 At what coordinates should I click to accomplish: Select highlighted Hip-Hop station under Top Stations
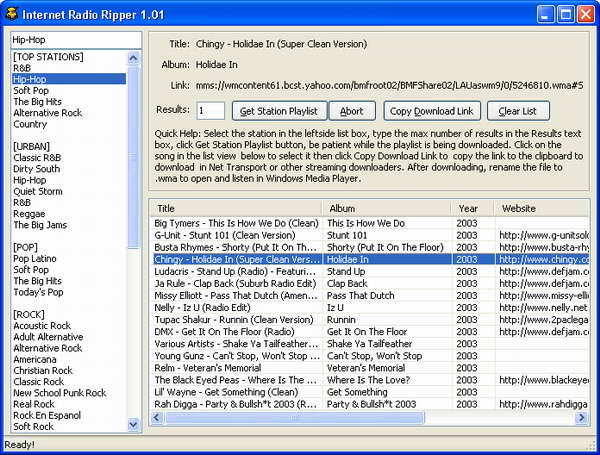tap(69, 79)
